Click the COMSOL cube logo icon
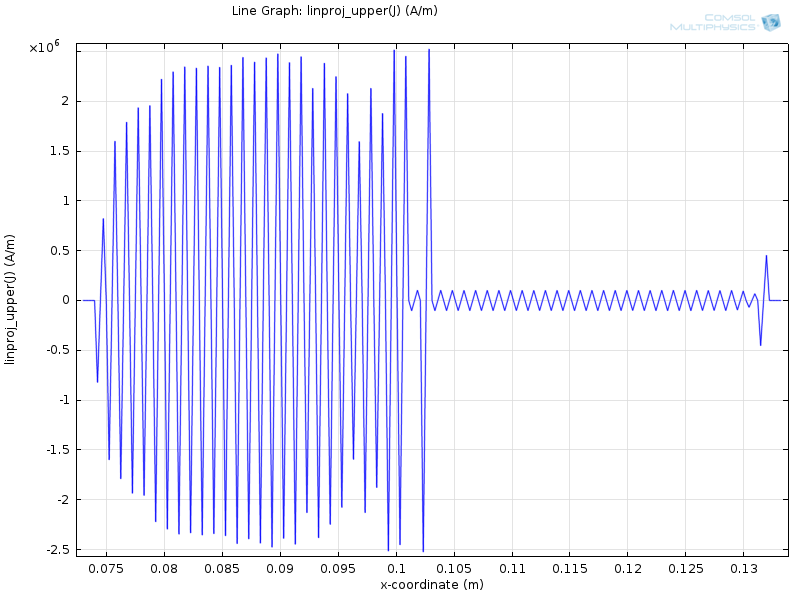The image size is (800, 600). 770,22
